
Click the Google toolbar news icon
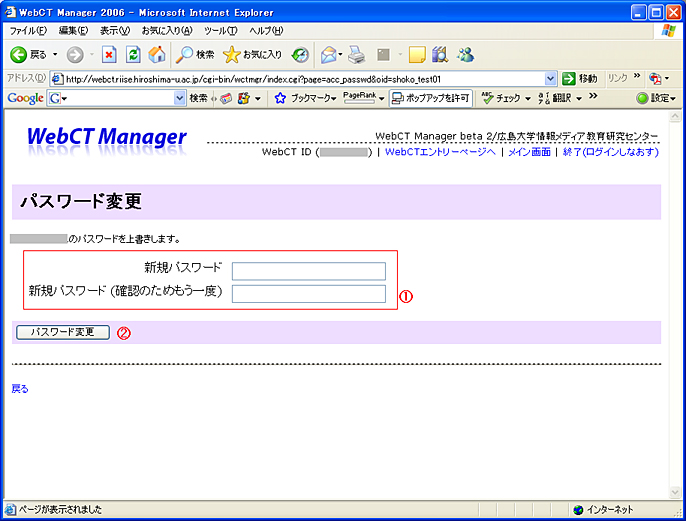tap(226, 98)
